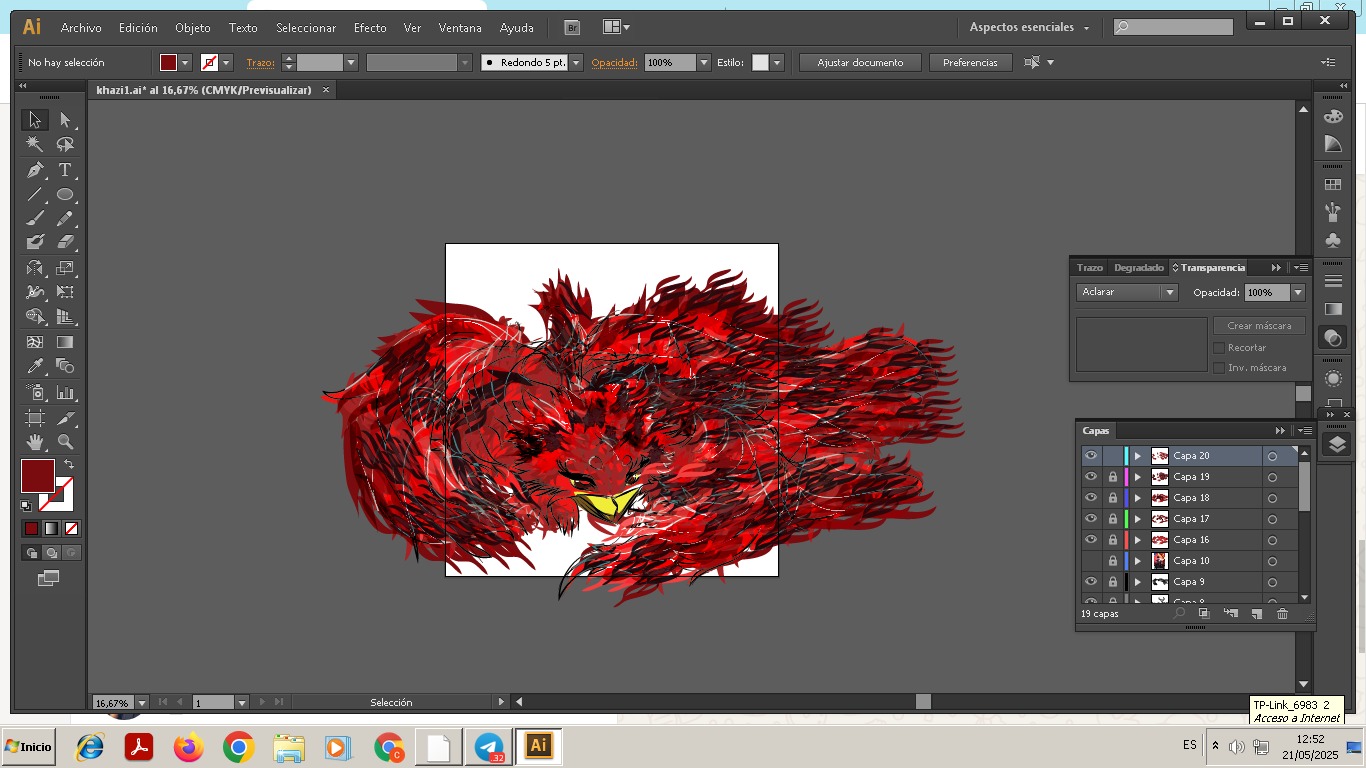Expand Capa 17 sublayers

pyautogui.click(x=1137, y=519)
